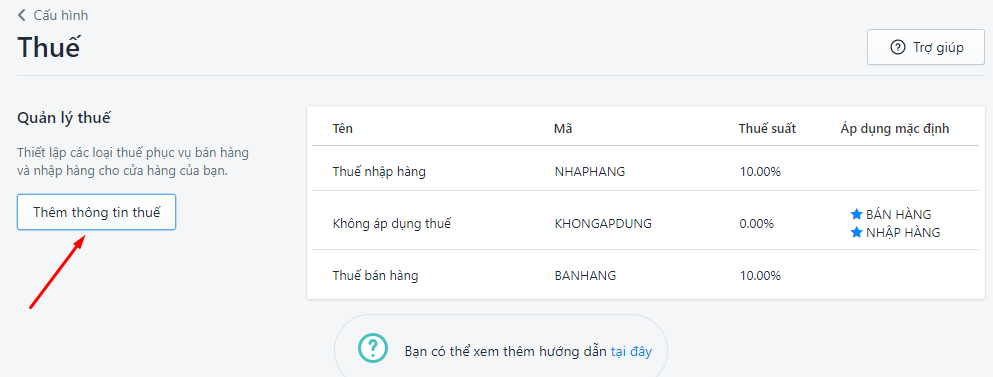Click the Áp dụng mặc định header
993x377 pixels.
[x=895, y=129]
